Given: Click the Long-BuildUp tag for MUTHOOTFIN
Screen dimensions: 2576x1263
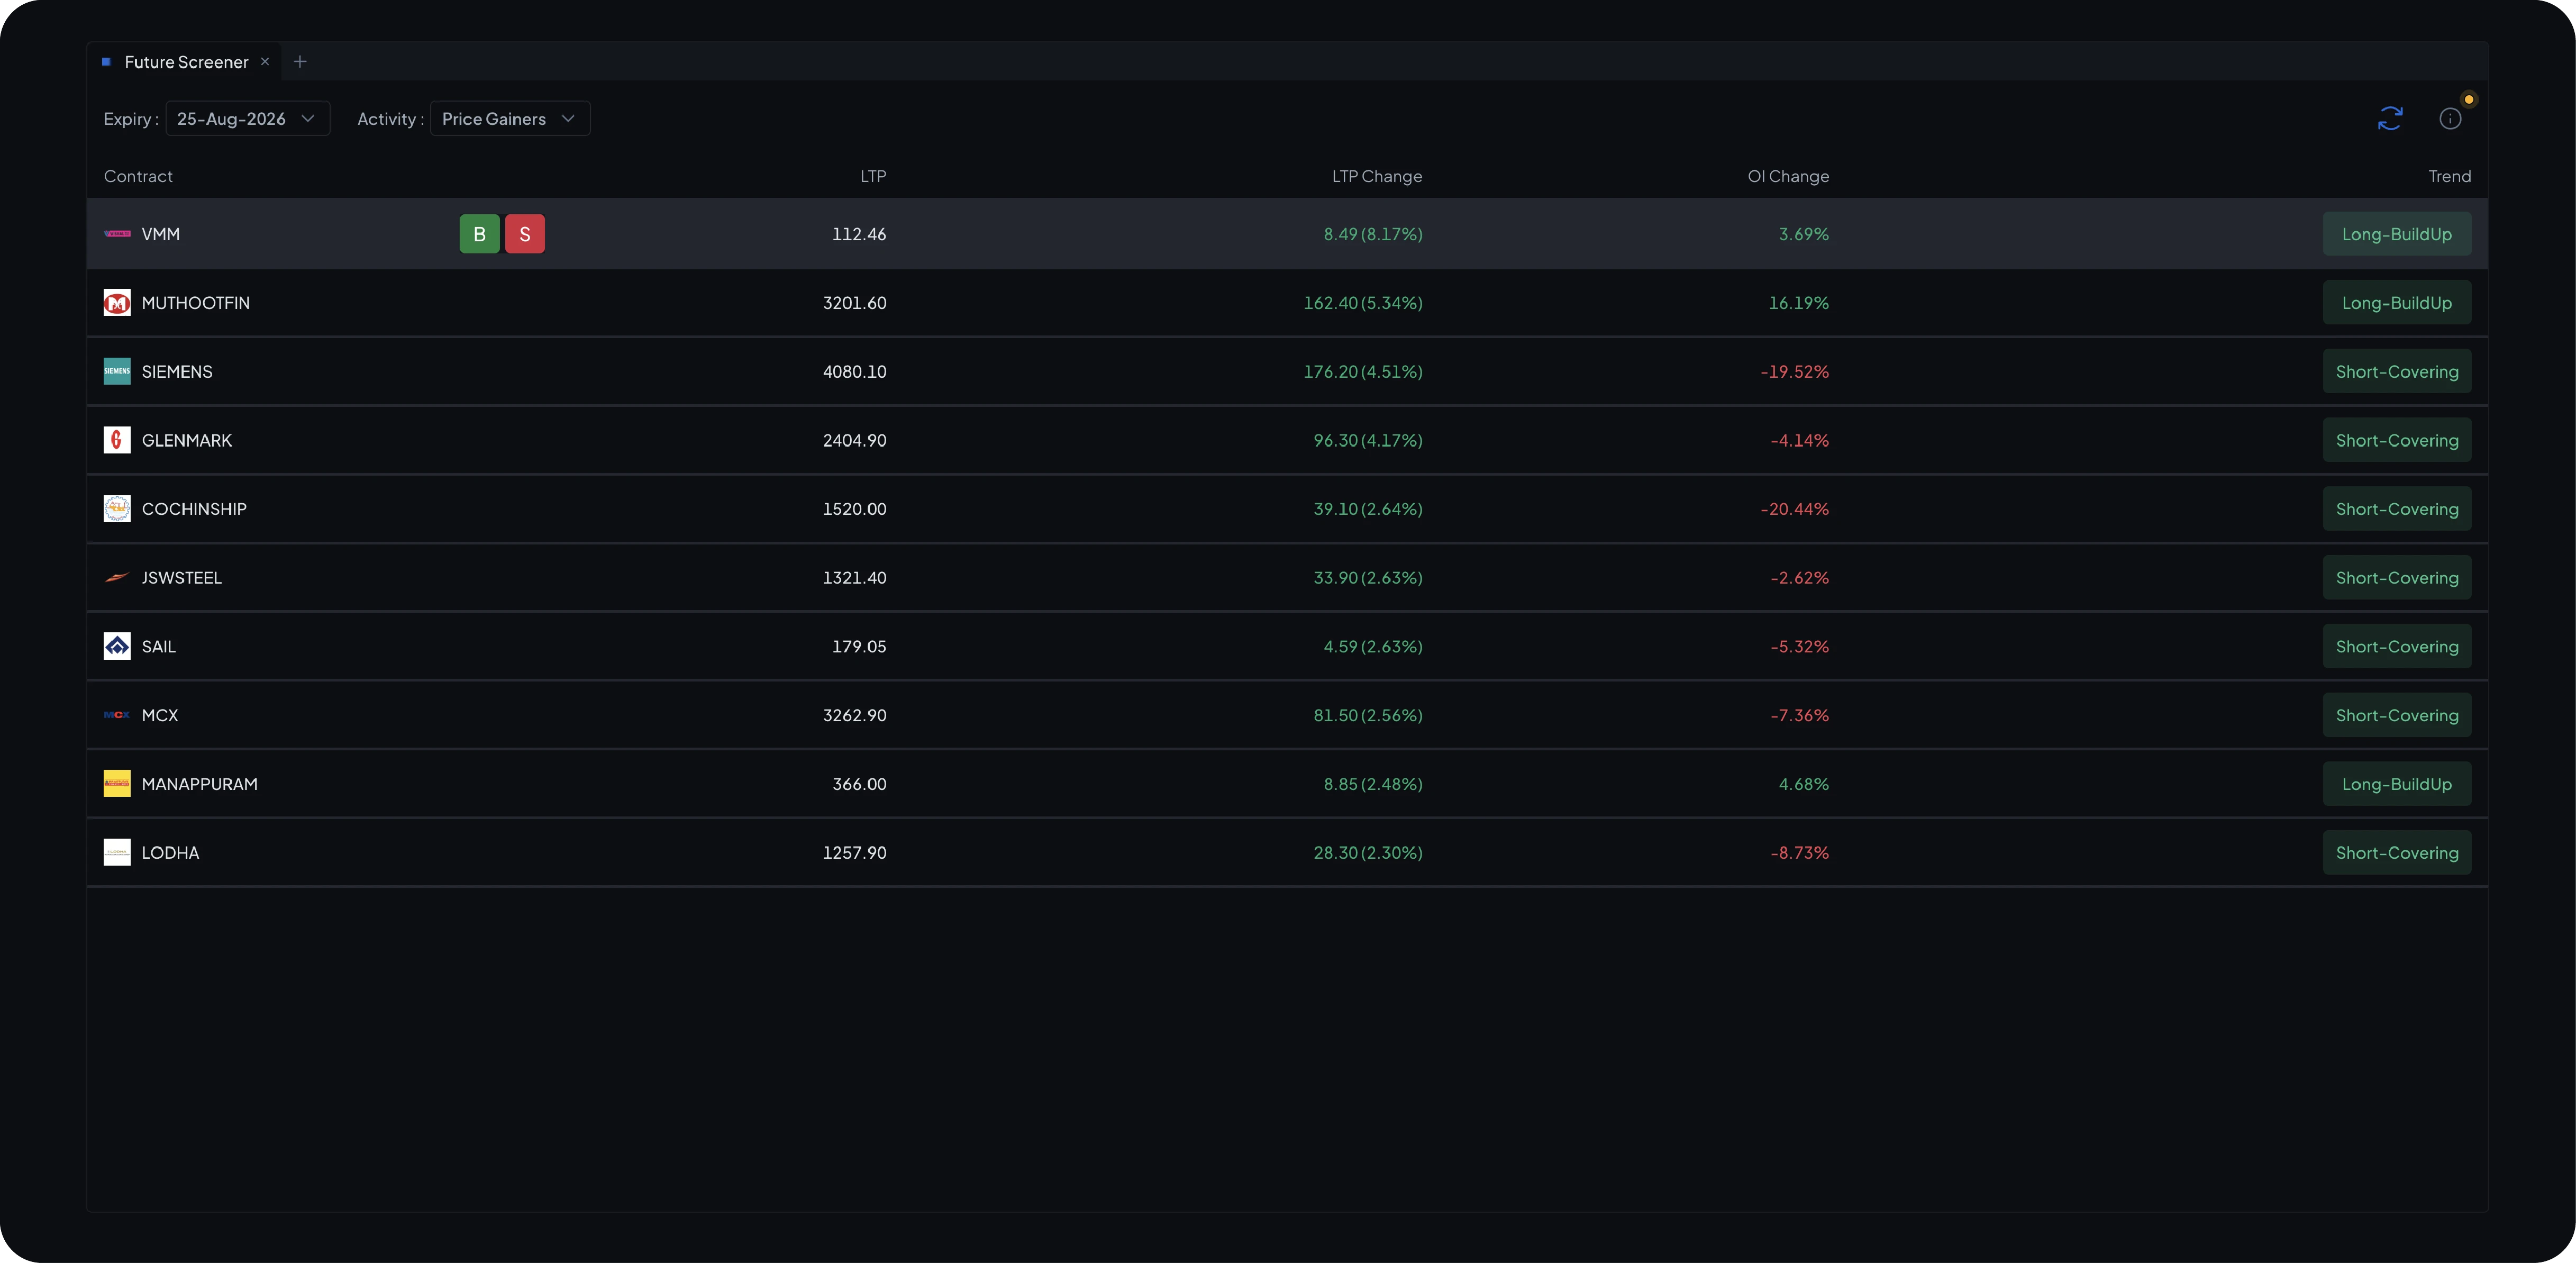Looking at the screenshot, I should pos(2397,303).
